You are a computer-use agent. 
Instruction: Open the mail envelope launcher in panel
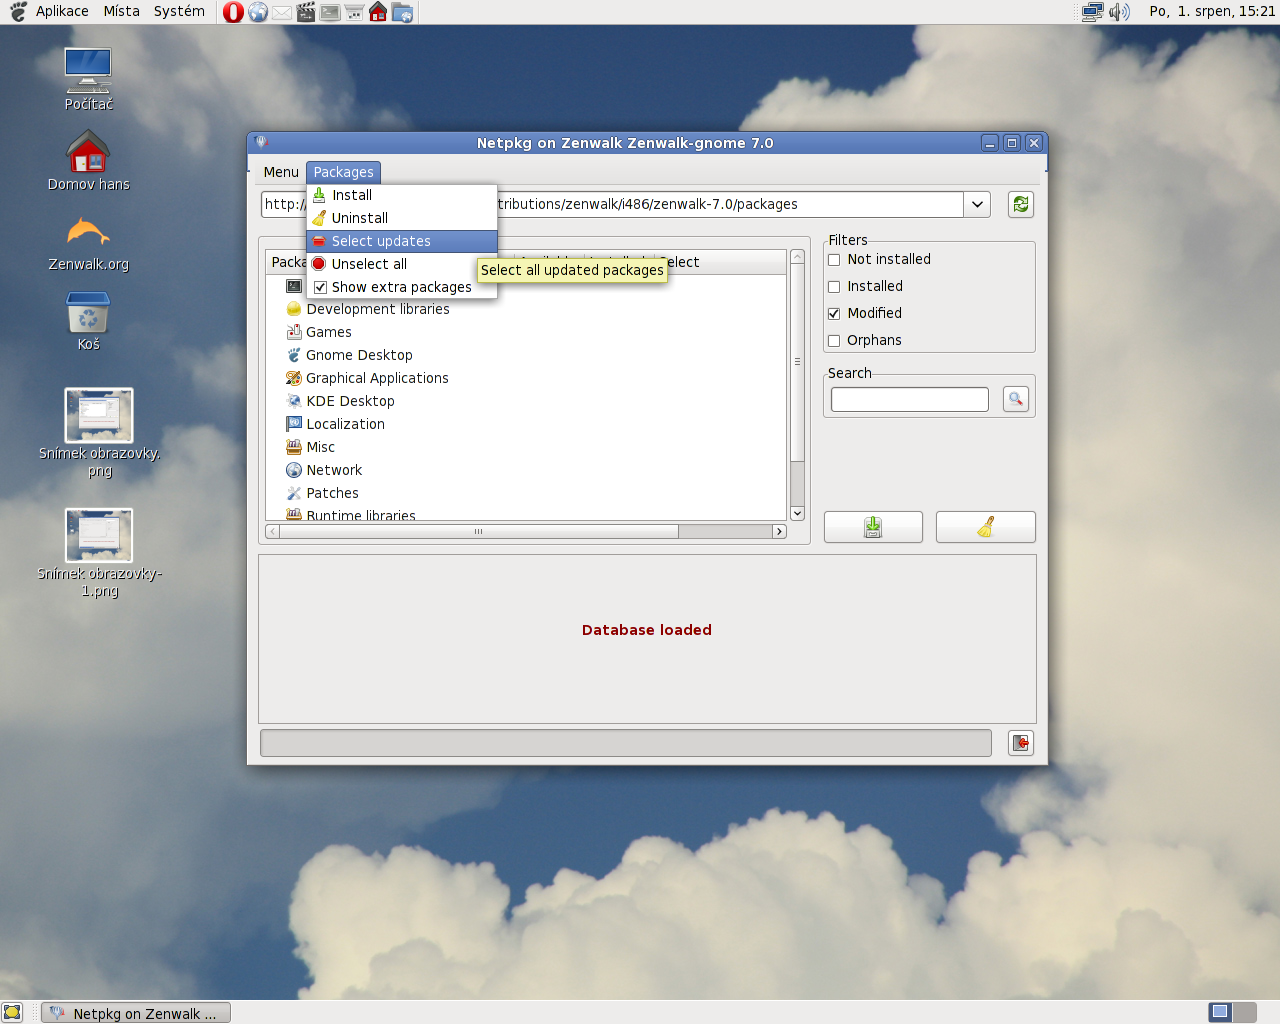tap(282, 12)
